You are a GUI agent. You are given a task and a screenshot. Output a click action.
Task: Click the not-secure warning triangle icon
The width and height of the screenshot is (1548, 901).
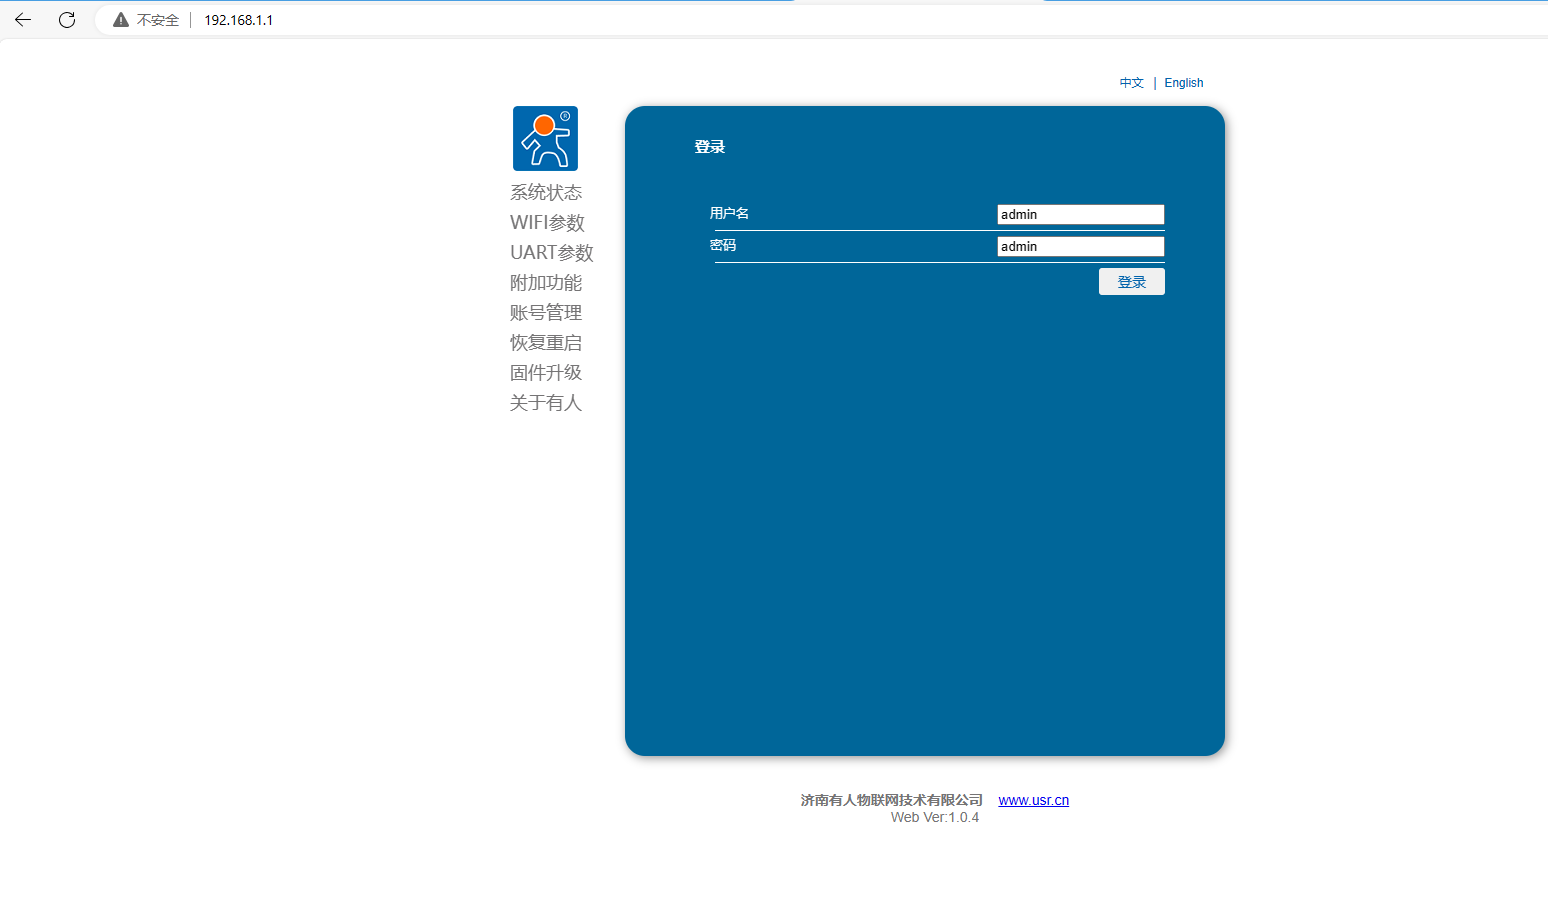[x=121, y=20]
